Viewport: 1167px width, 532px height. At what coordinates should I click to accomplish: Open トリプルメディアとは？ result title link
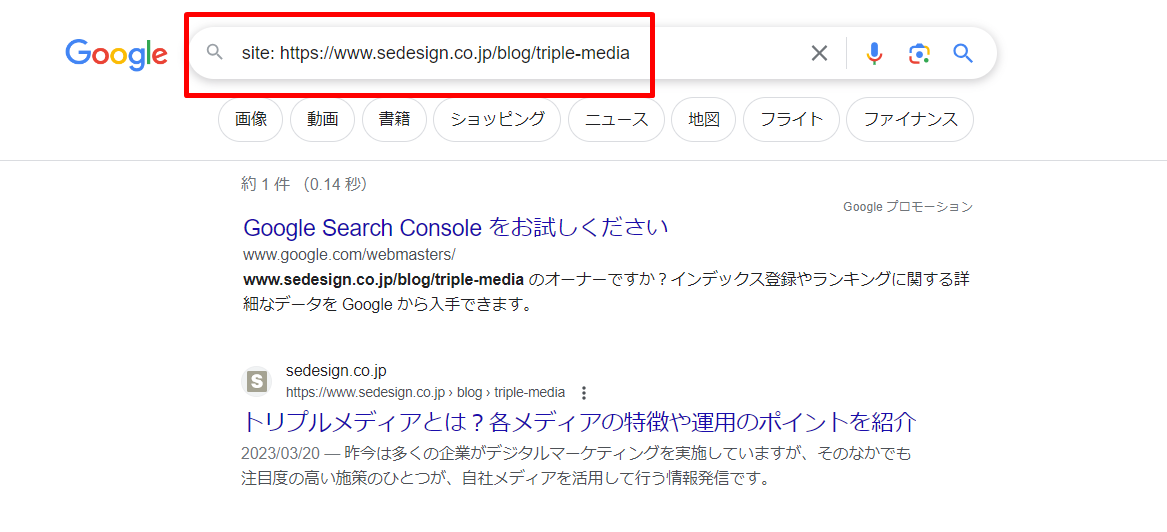579,422
